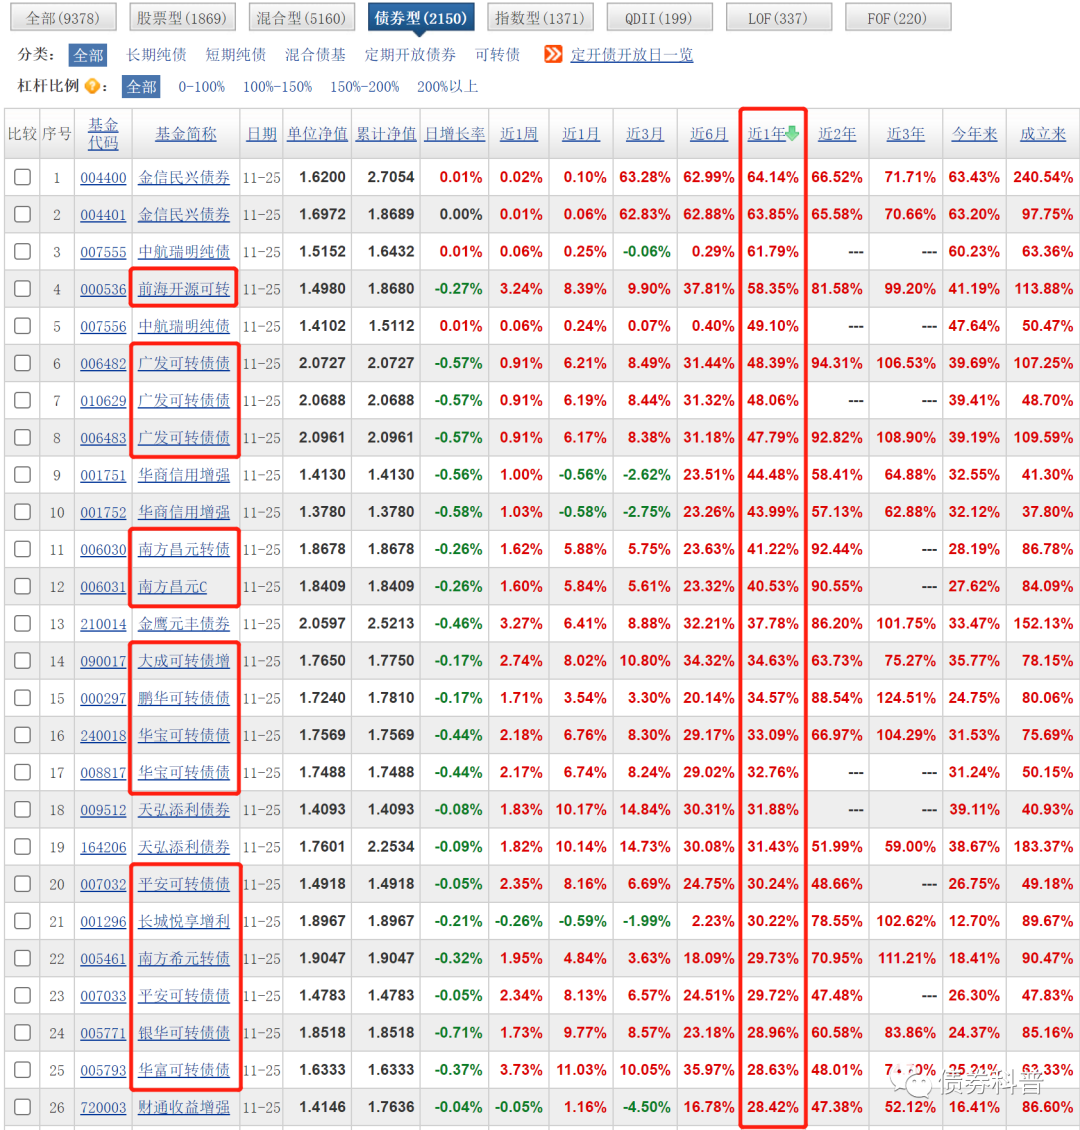Open the 大成可转债增 fund name link
1080x1130 pixels.
coord(184,661)
